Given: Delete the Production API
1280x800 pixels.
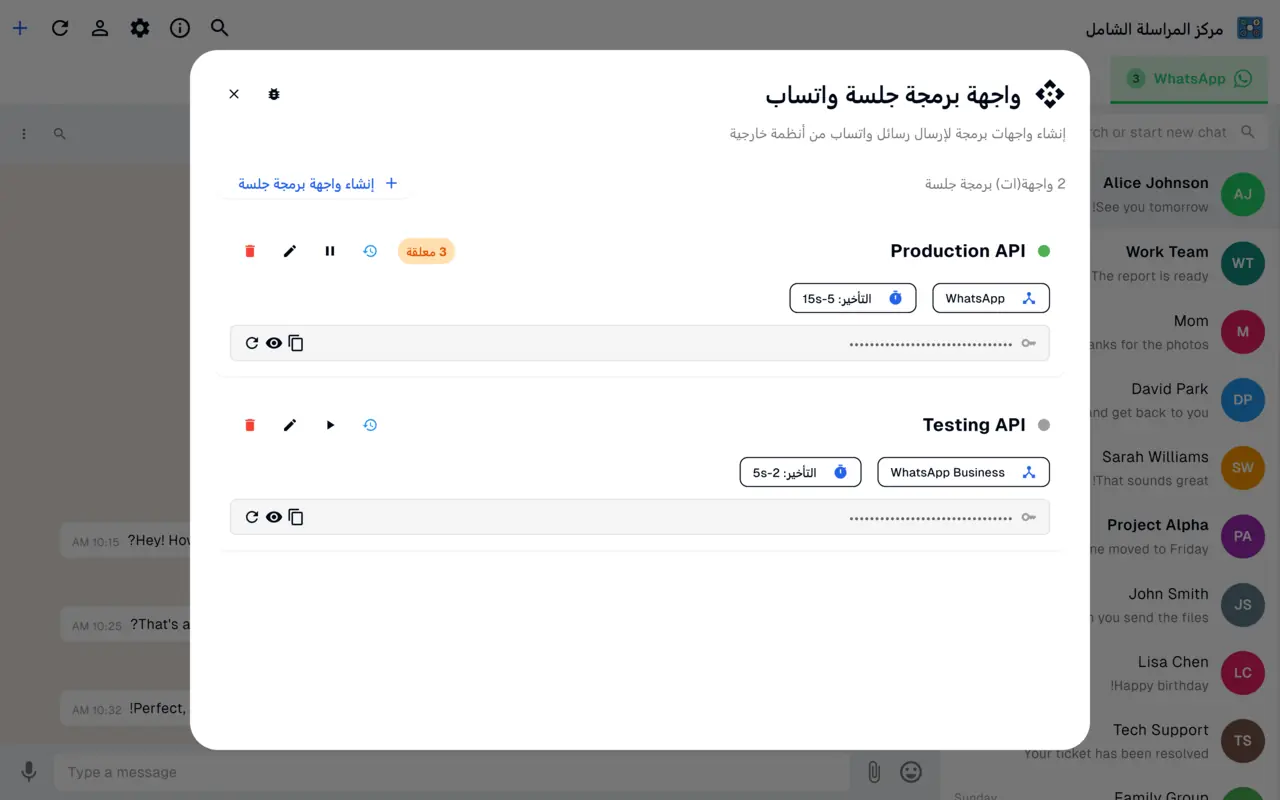Looking at the screenshot, I should point(250,251).
